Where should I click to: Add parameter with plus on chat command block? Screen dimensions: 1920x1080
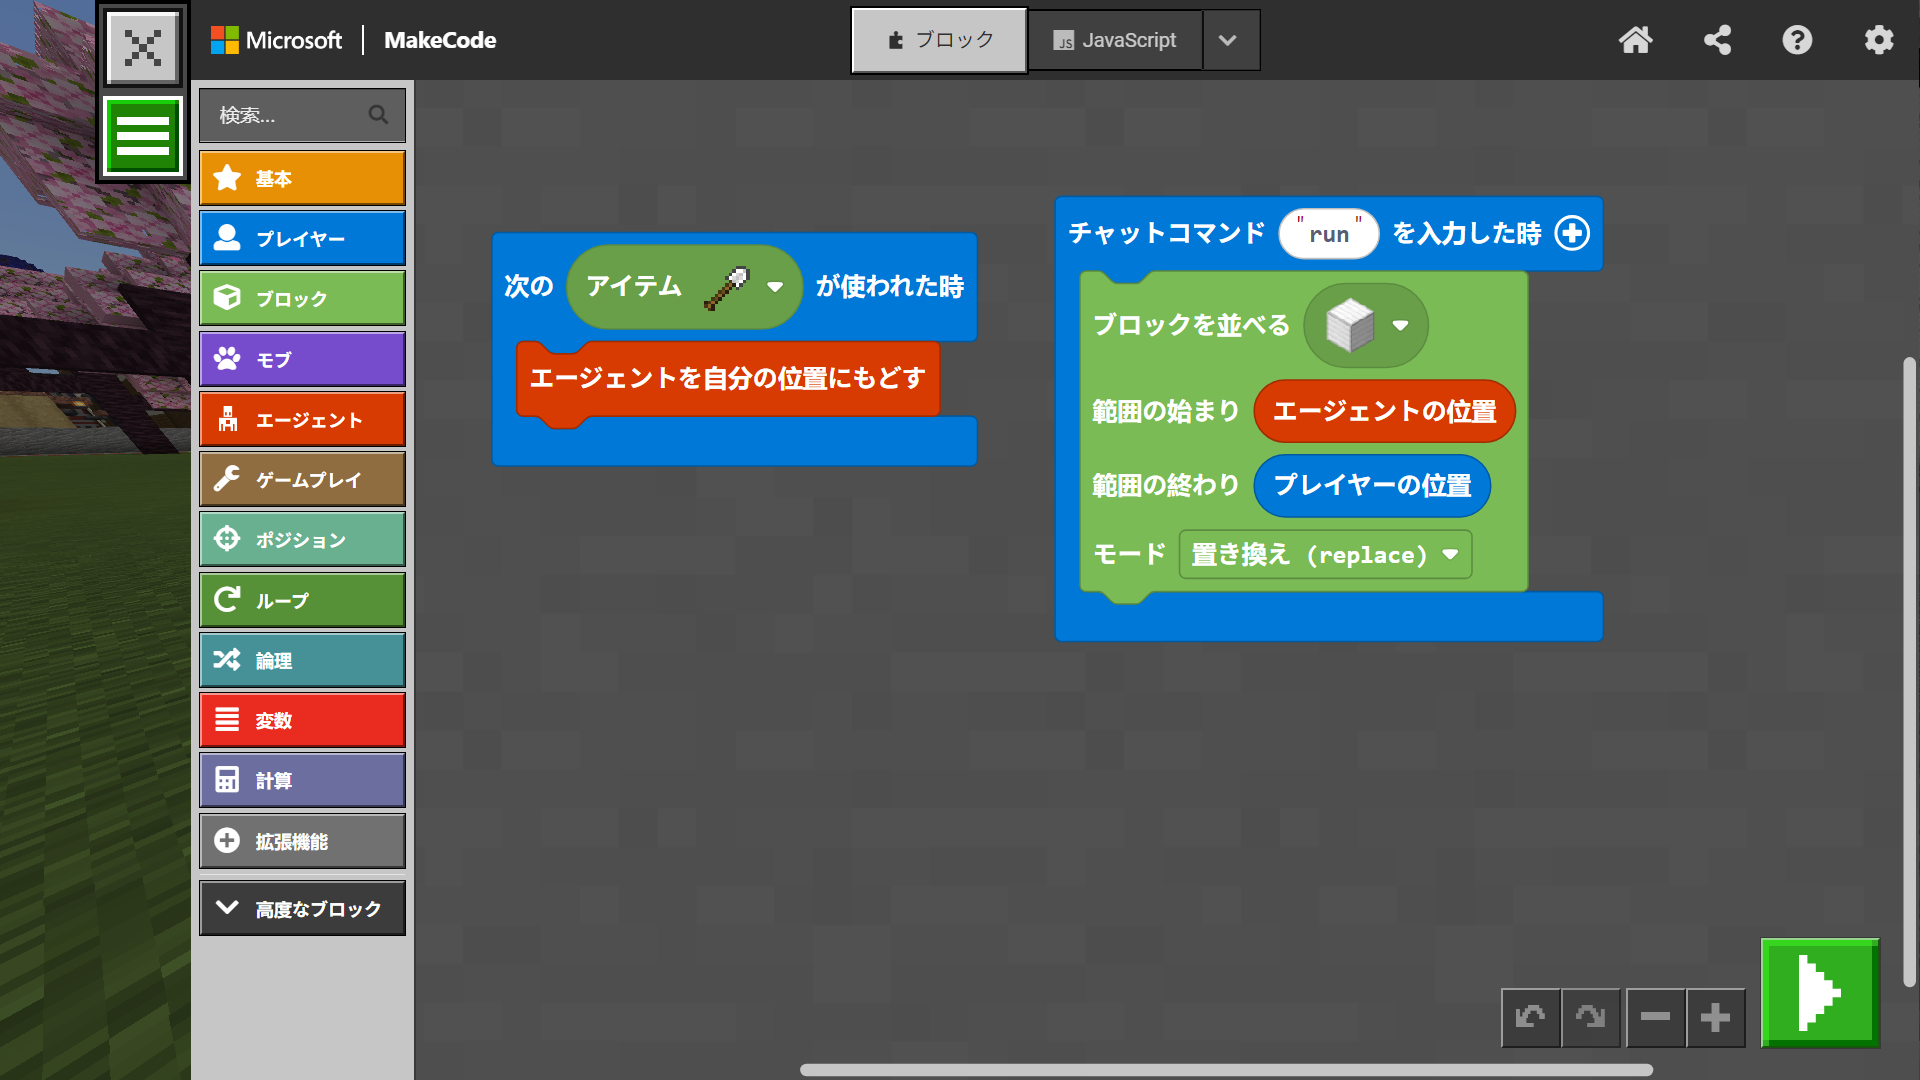click(x=1572, y=233)
